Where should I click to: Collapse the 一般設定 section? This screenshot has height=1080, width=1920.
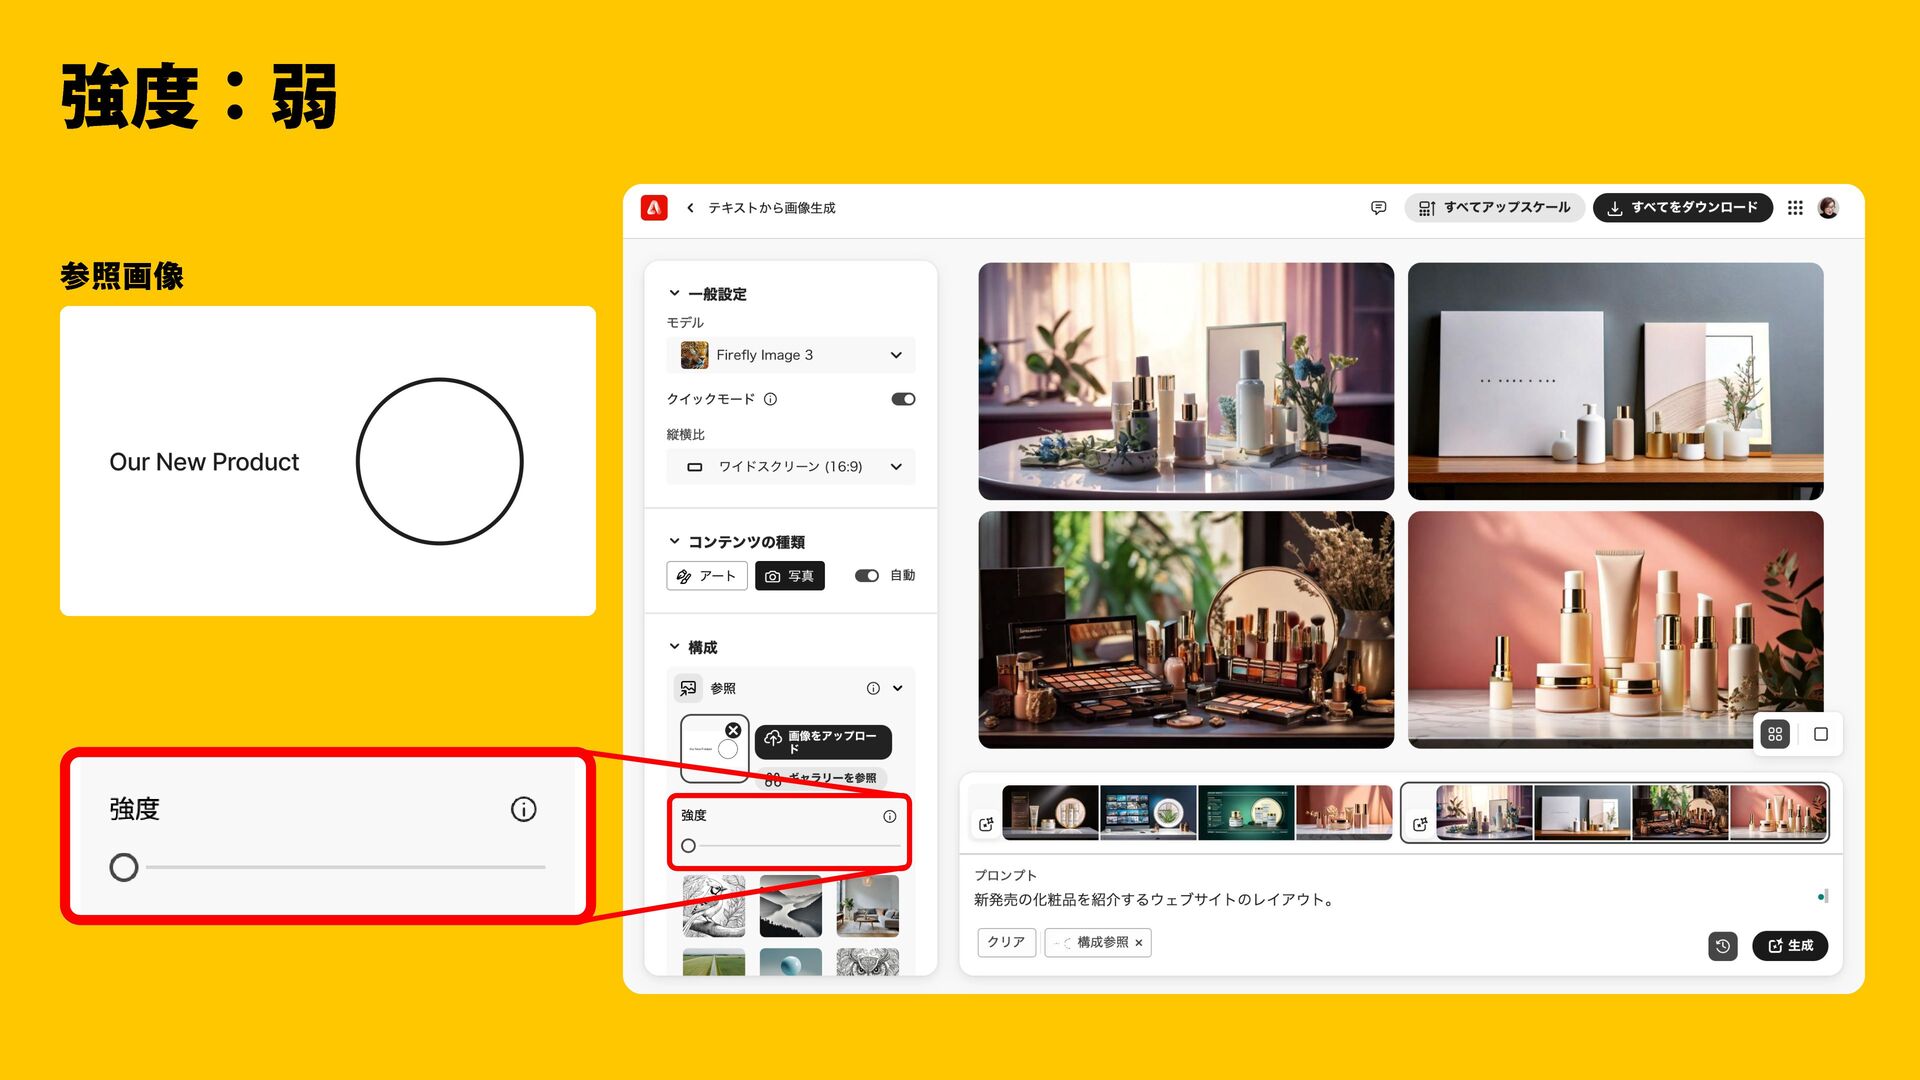click(x=675, y=294)
